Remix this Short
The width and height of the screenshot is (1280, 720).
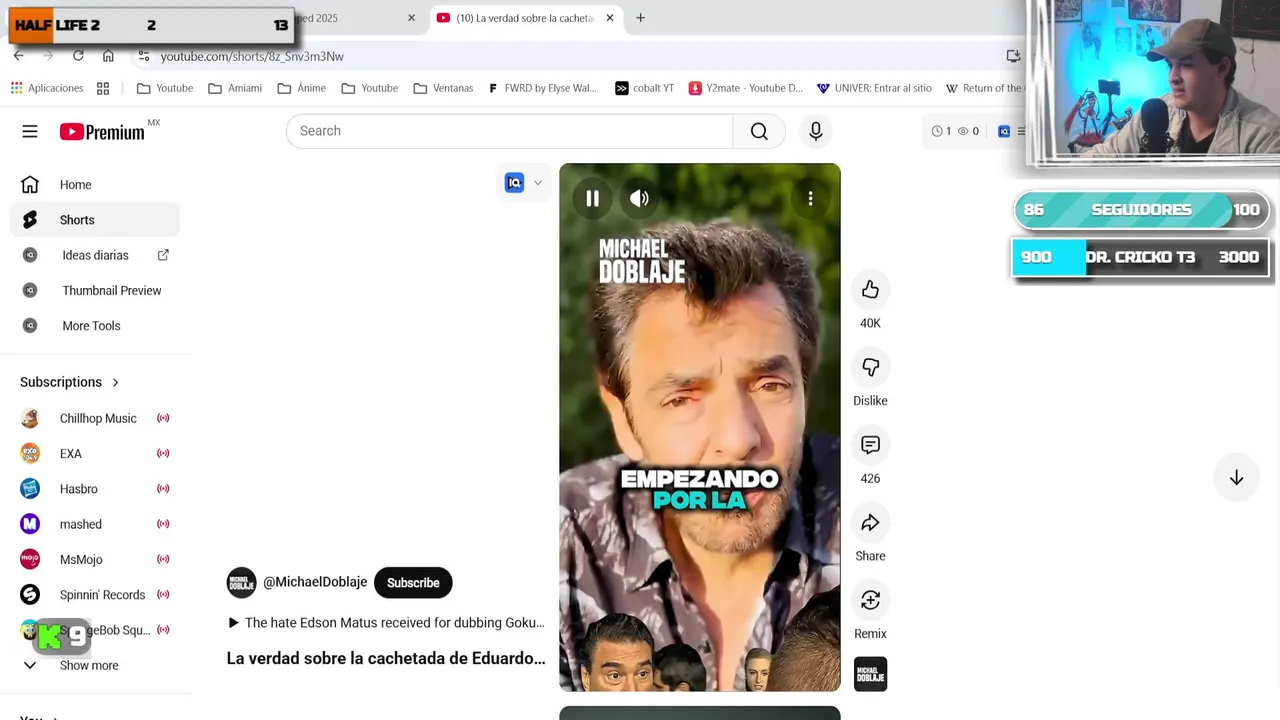coord(870,600)
